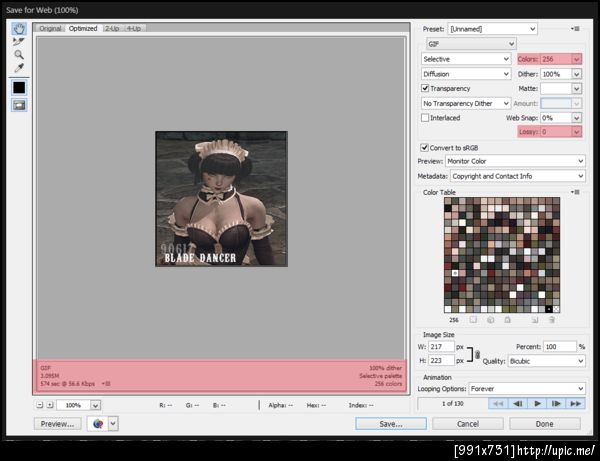Uncheck Convert to sRGB checkbox
Image resolution: width=600 pixels, height=461 pixels.
424,148
